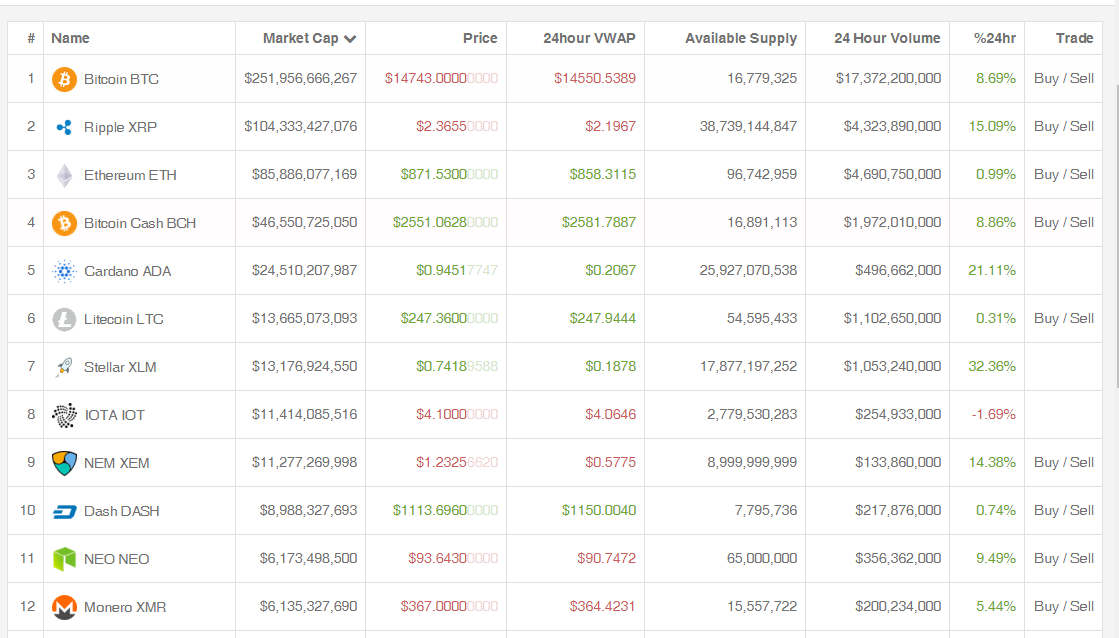Open the Monero XMR name link
This screenshot has height=638, width=1119.
point(125,607)
